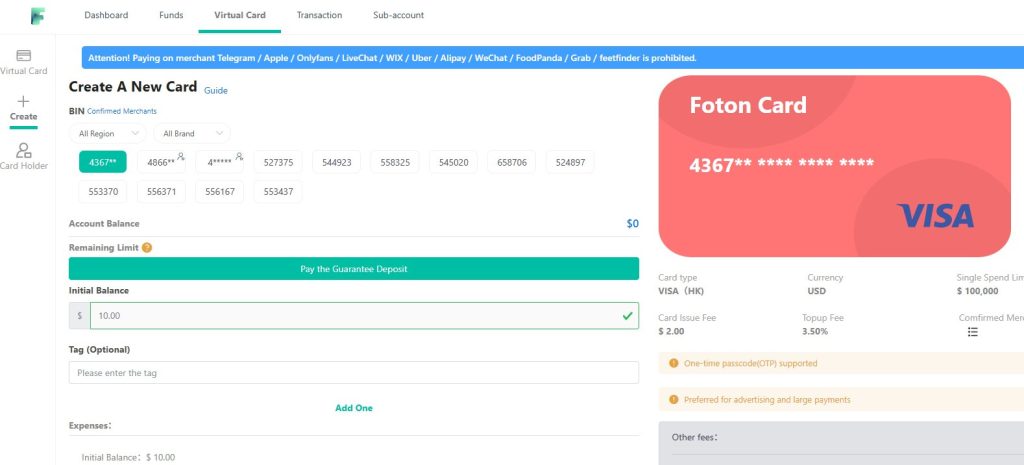This screenshot has height=465, width=1024.
Task: Focus the Tag optional input
Action: point(354,373)
